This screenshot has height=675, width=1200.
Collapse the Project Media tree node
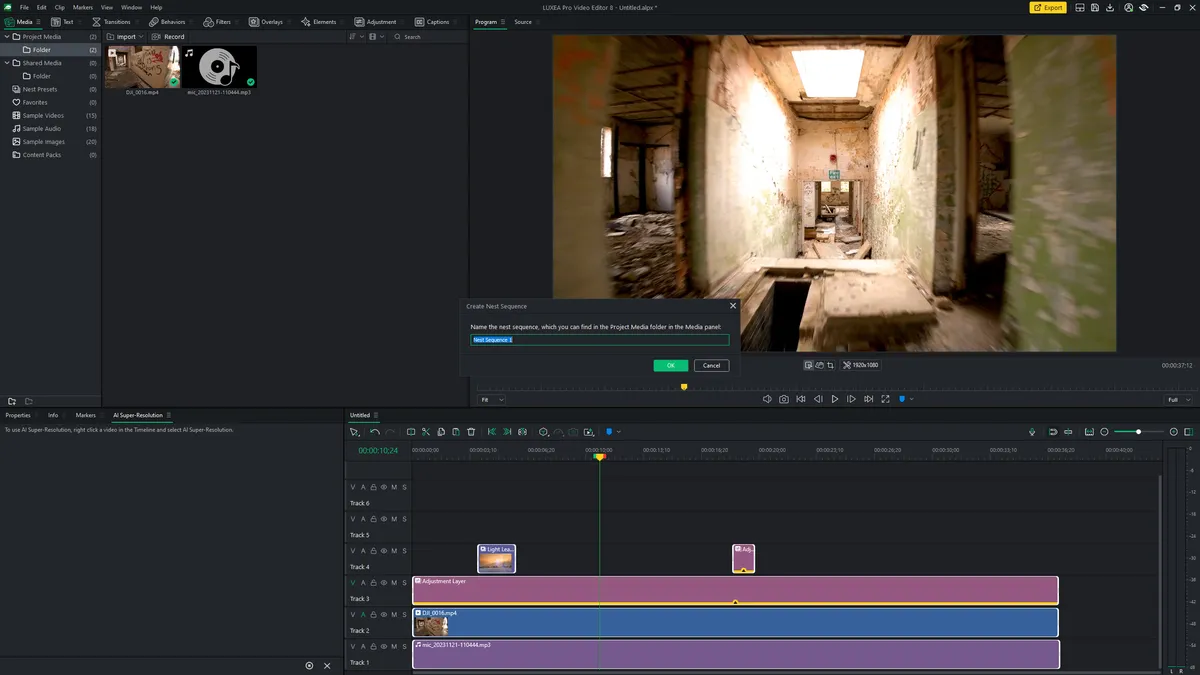tap(6, 37)
